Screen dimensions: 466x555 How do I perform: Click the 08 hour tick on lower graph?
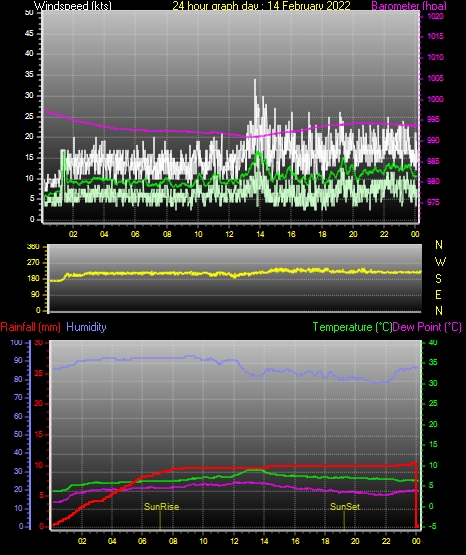[173, 541]
